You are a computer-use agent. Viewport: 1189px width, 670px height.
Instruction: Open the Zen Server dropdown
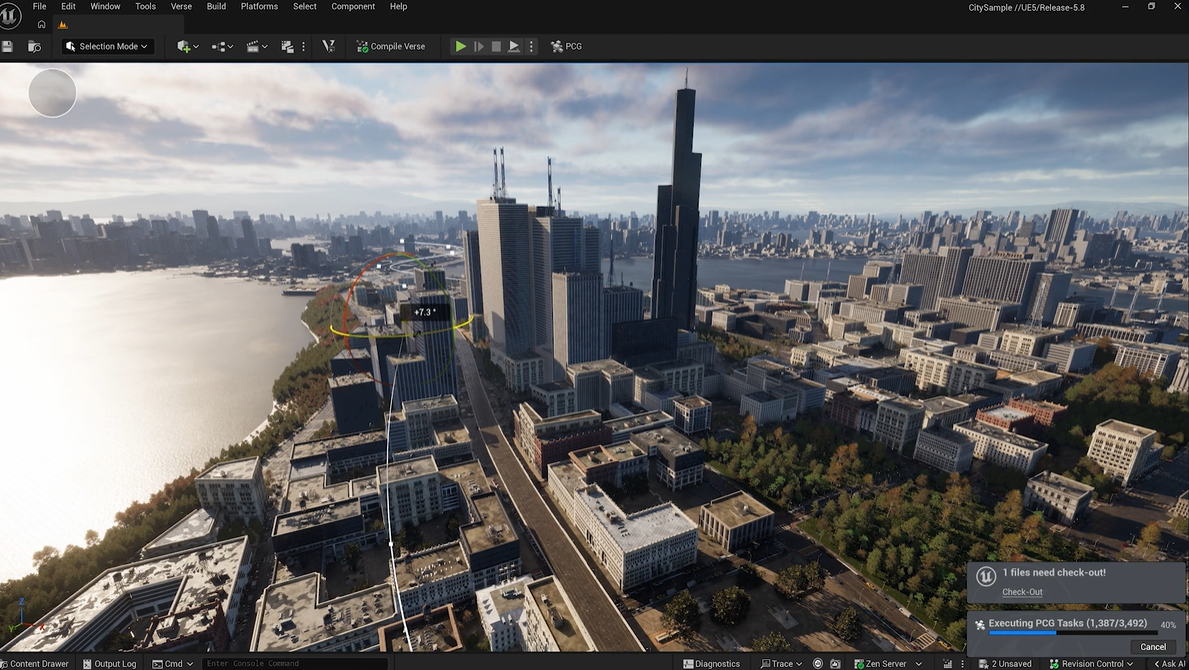click(x=888, y=663)
